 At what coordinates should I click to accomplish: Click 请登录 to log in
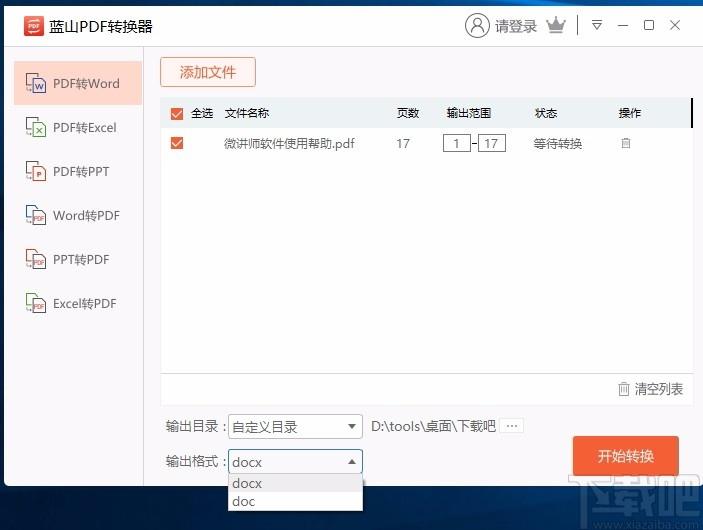(x=516, y=26)
